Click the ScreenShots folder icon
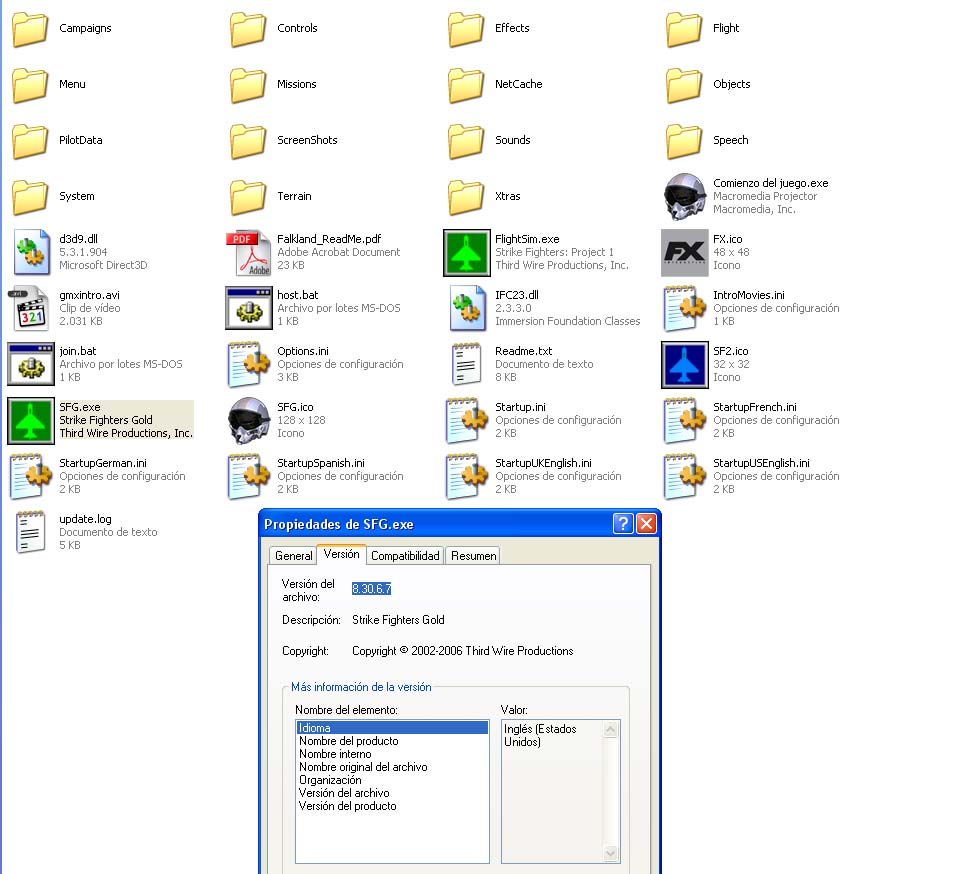Viewport: 961px width, 874px height. point(248,140)
